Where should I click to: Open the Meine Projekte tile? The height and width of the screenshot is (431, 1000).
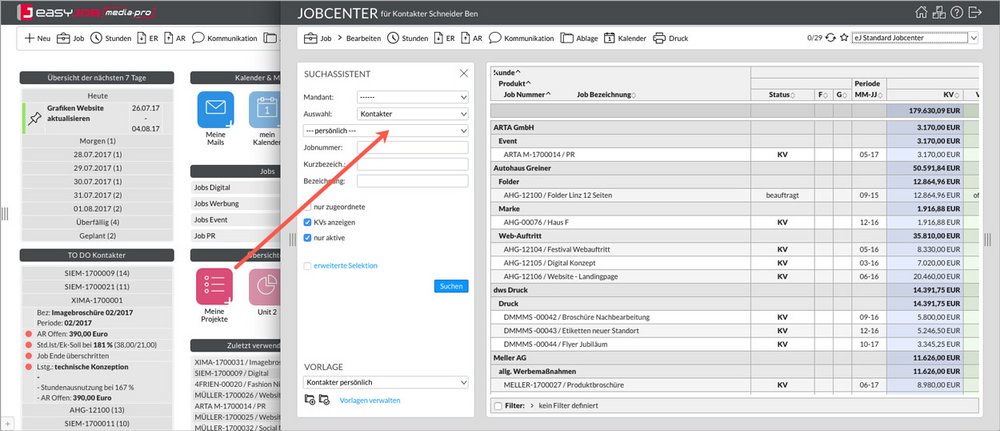coord(214,287)
